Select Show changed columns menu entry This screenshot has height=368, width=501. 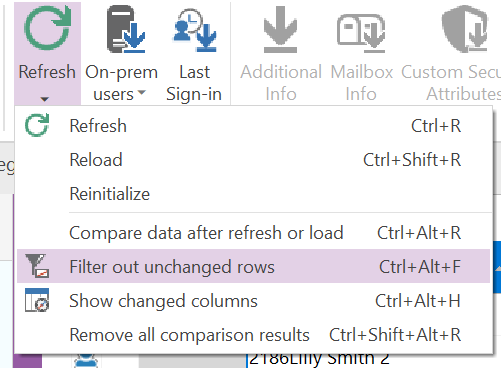pyautogui.click(x=253, y=300)
